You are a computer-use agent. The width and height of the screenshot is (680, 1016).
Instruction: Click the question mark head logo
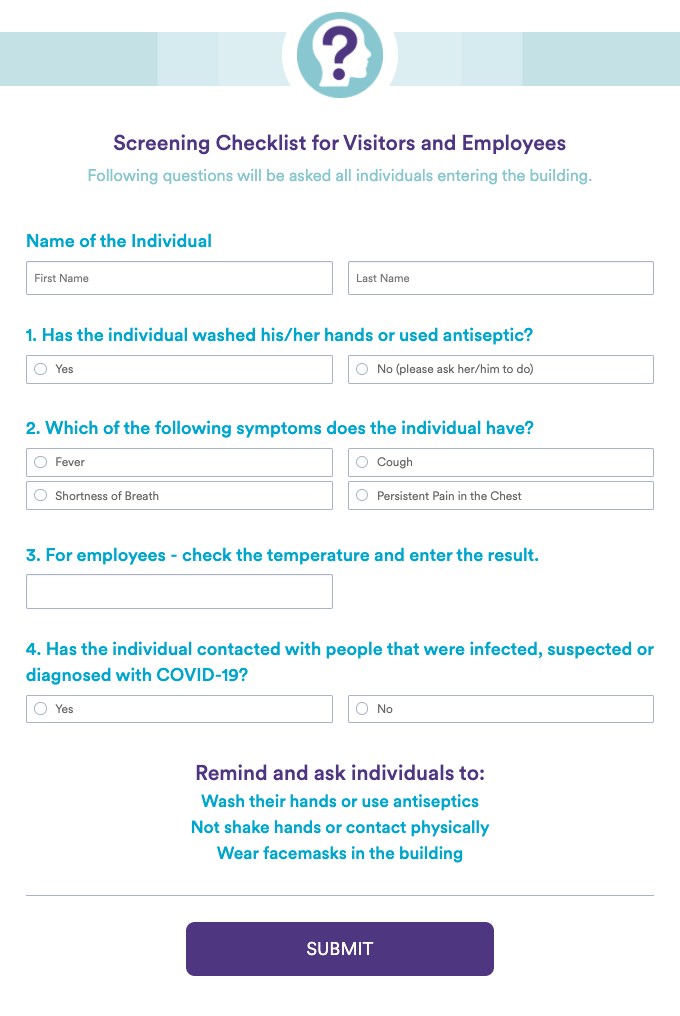340,55
